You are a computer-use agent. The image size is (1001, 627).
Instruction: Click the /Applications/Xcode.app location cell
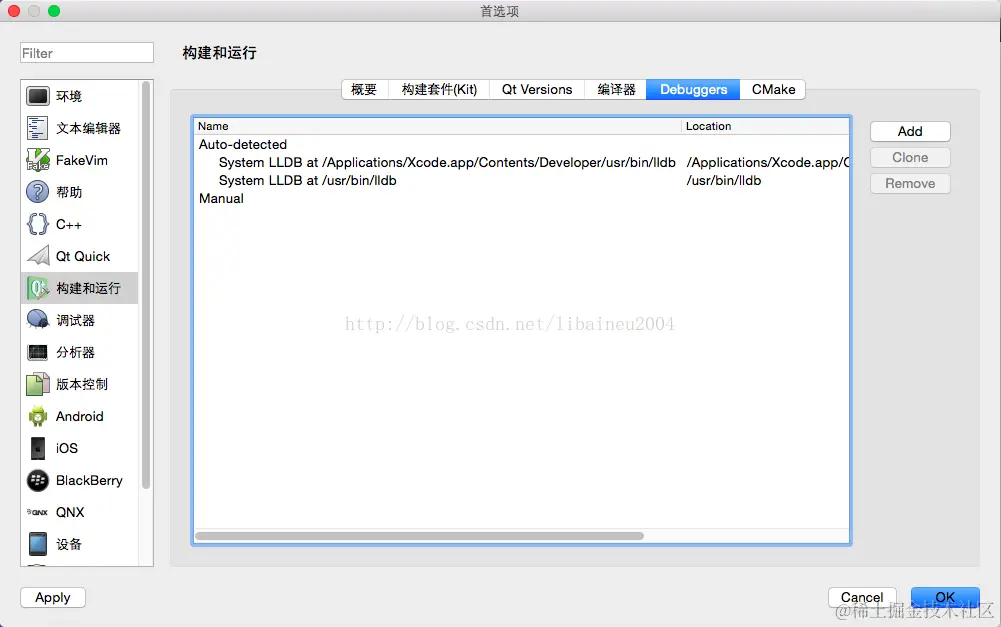[767, 162]
